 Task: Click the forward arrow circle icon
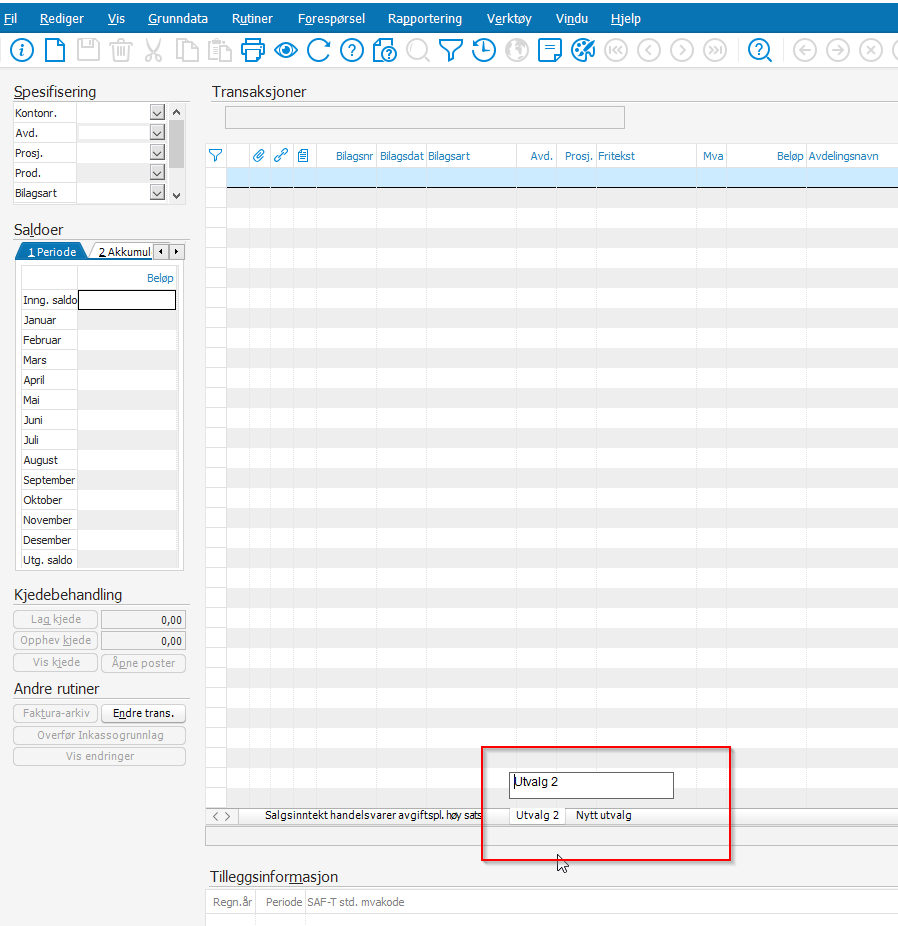[x=838, y=50]
